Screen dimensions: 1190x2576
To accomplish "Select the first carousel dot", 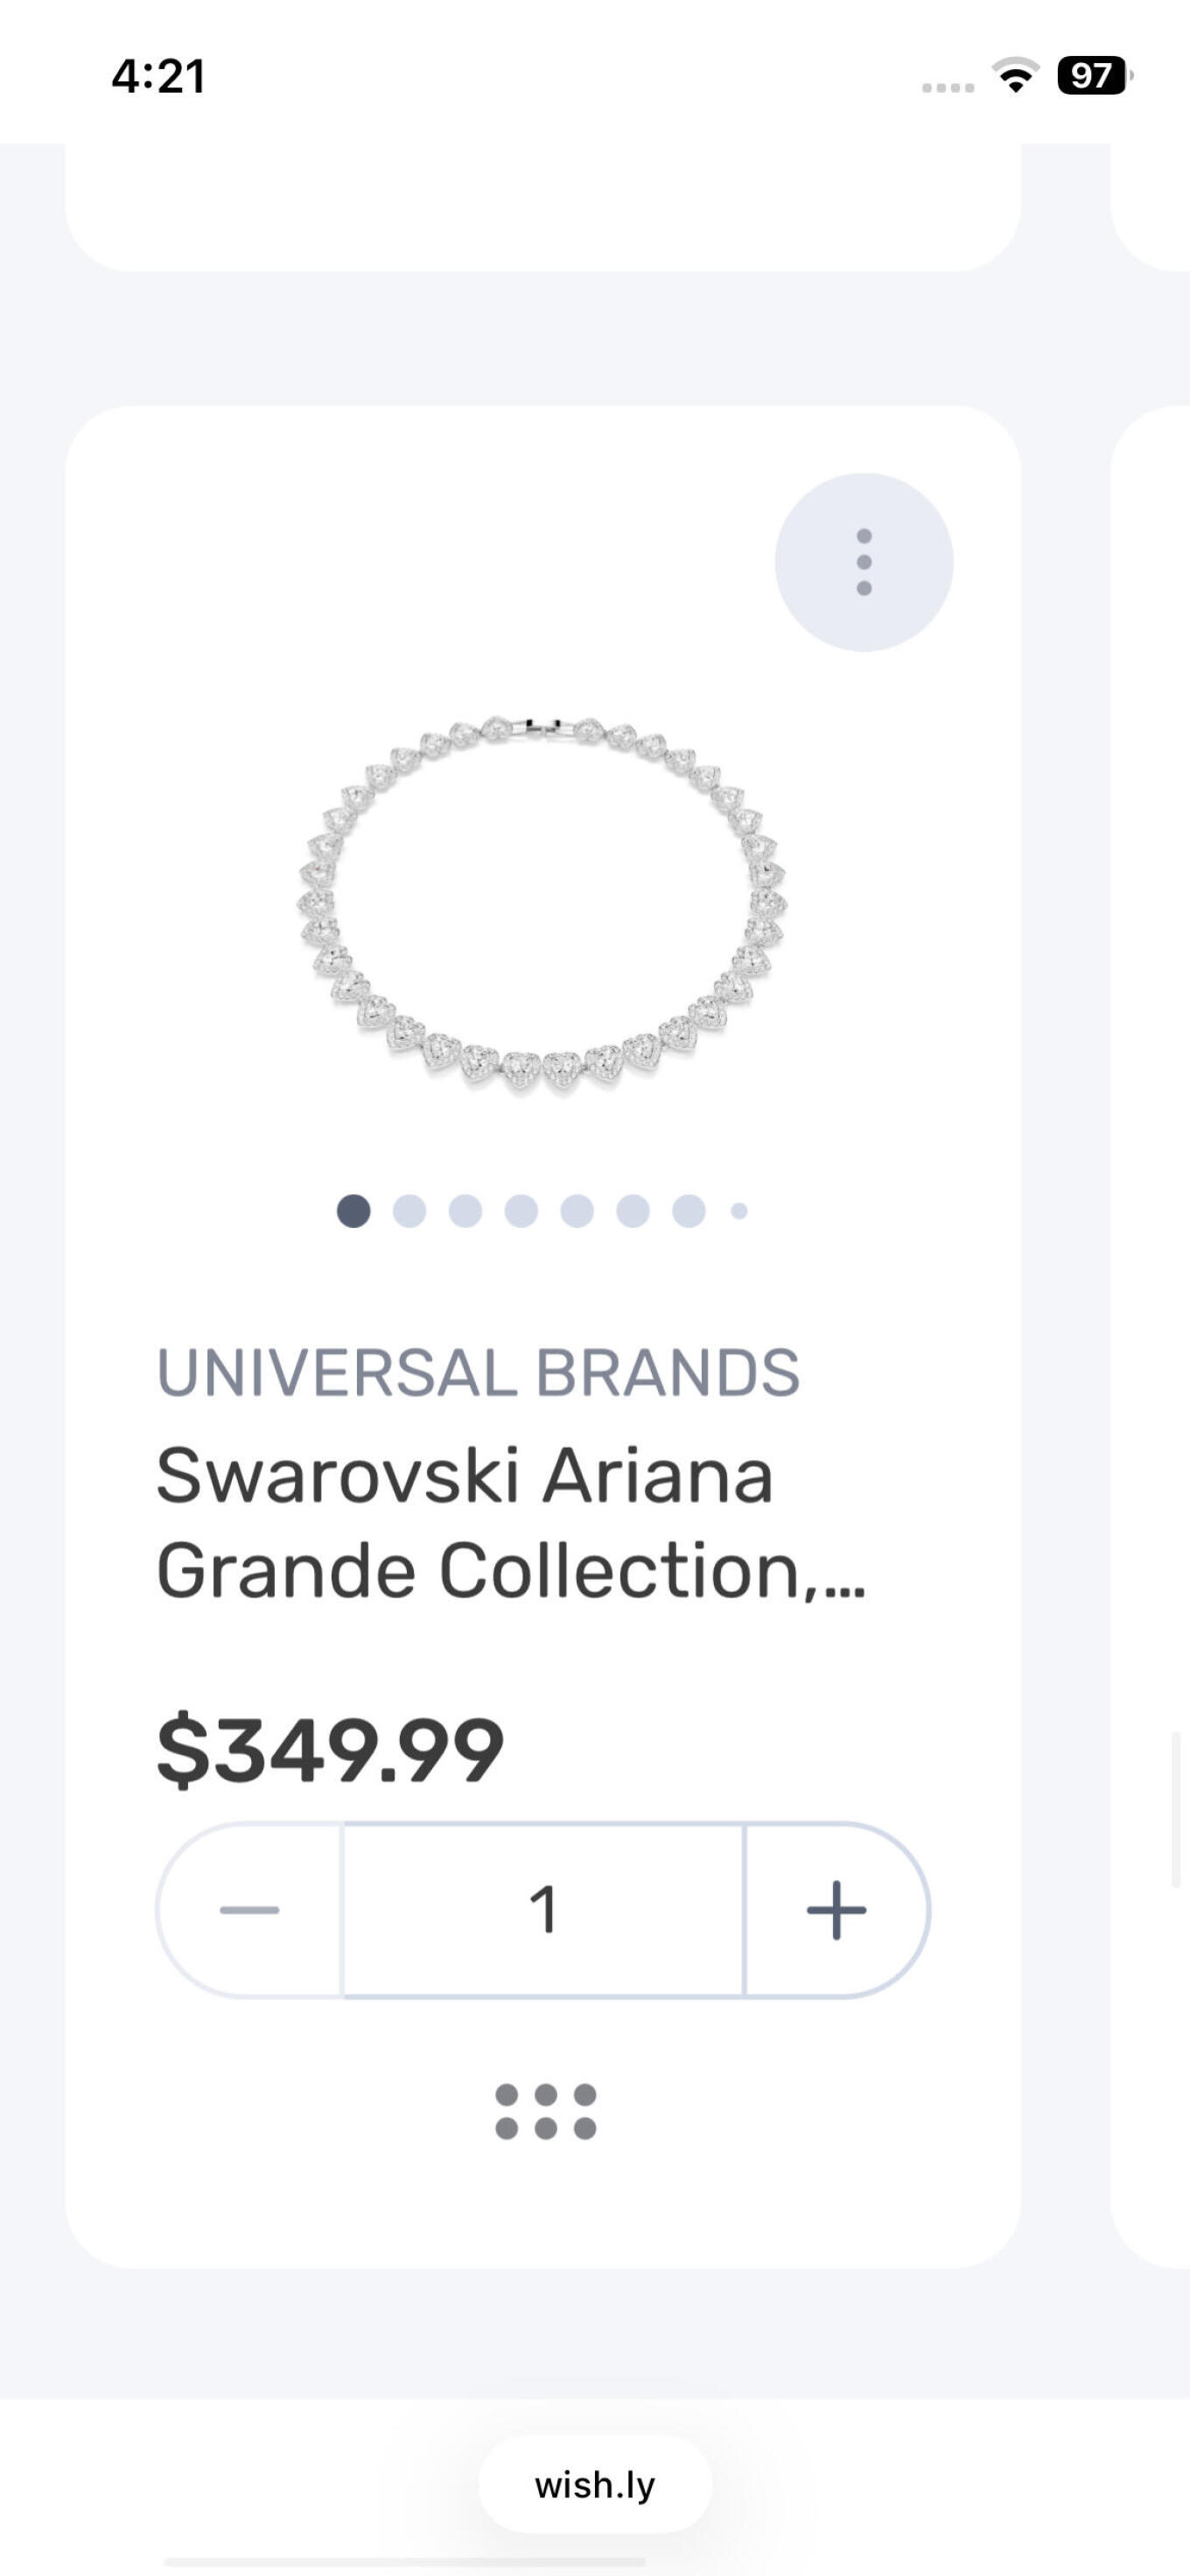I will [353, 1211].
